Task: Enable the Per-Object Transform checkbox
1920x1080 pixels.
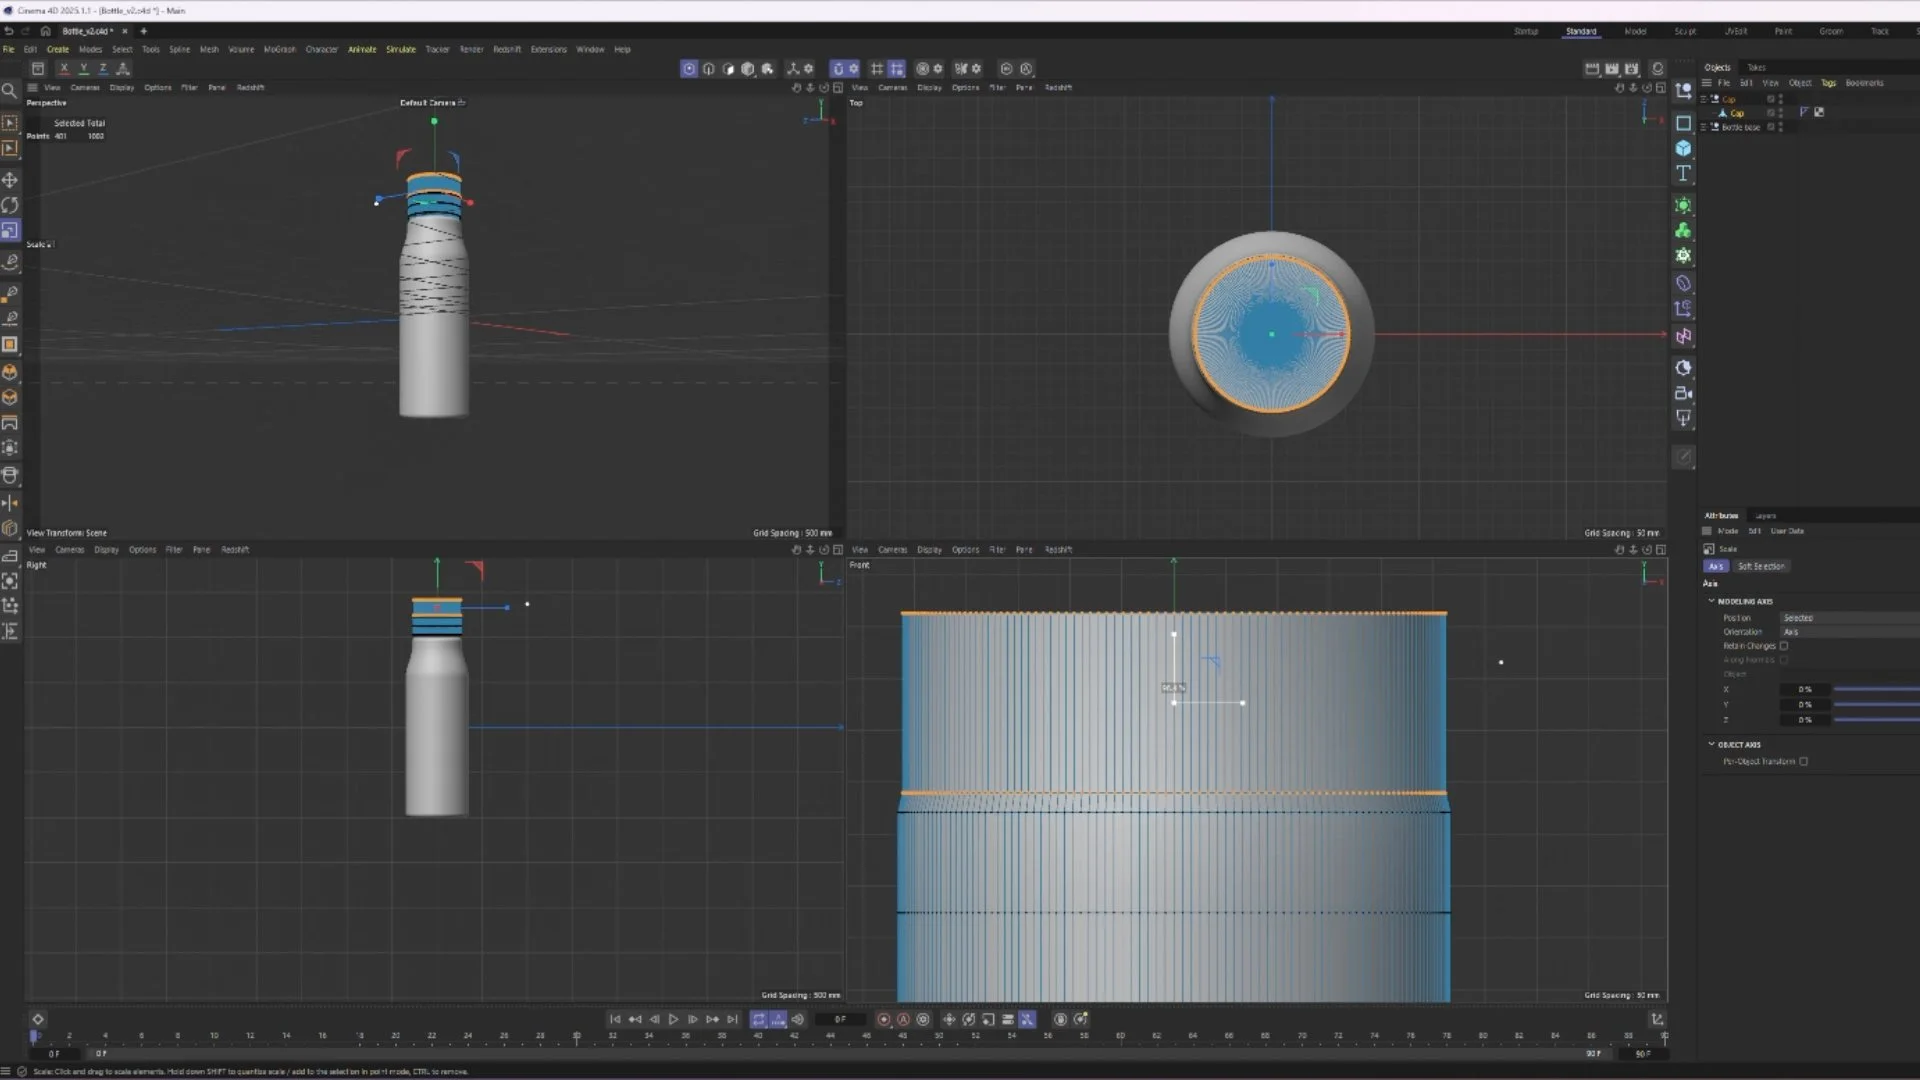Action: coord(1803,762)
